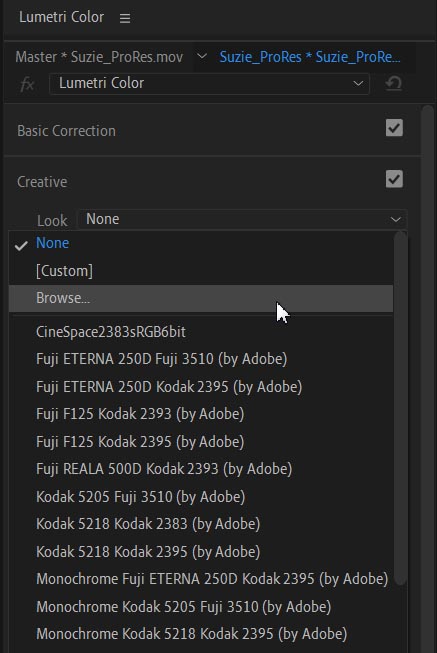Image resolution: width=437 pixels, height=653 pixels.
Task: Select Fuji ETERNA 250D Kodak 2395 look
Action: [x=201, y=386]
